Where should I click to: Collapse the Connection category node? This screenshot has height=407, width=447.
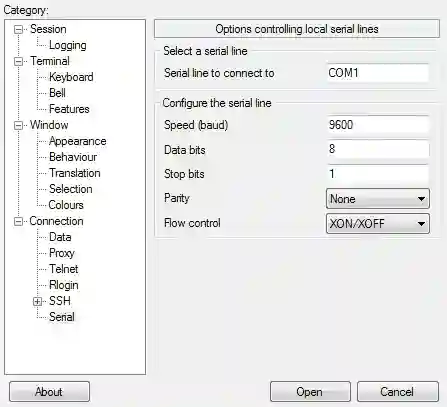pos(18,222)
